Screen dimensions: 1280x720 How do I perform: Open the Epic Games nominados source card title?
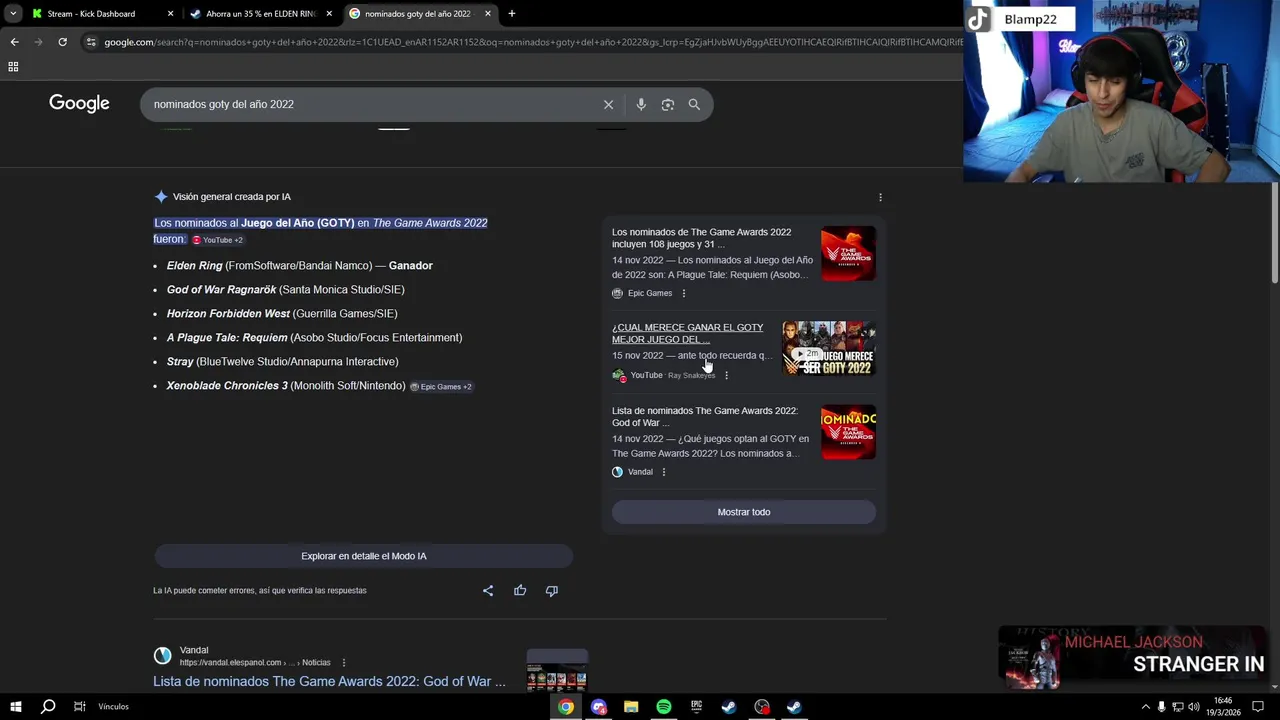click(701, 238)
